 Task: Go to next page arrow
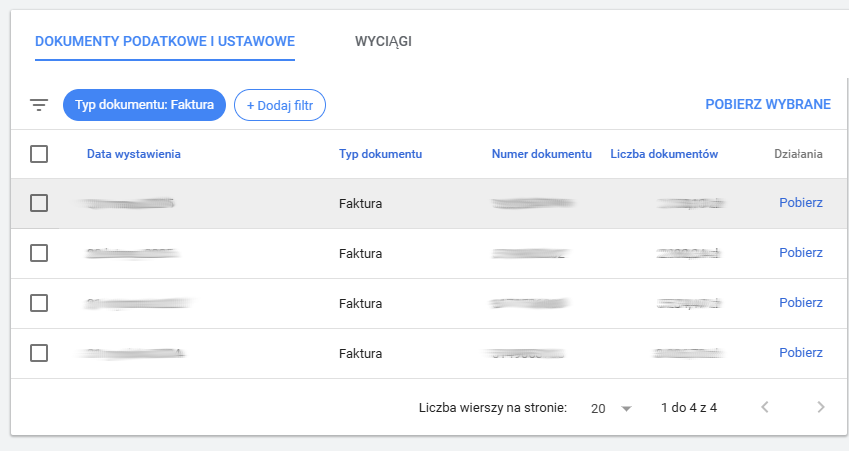(821, 407)
